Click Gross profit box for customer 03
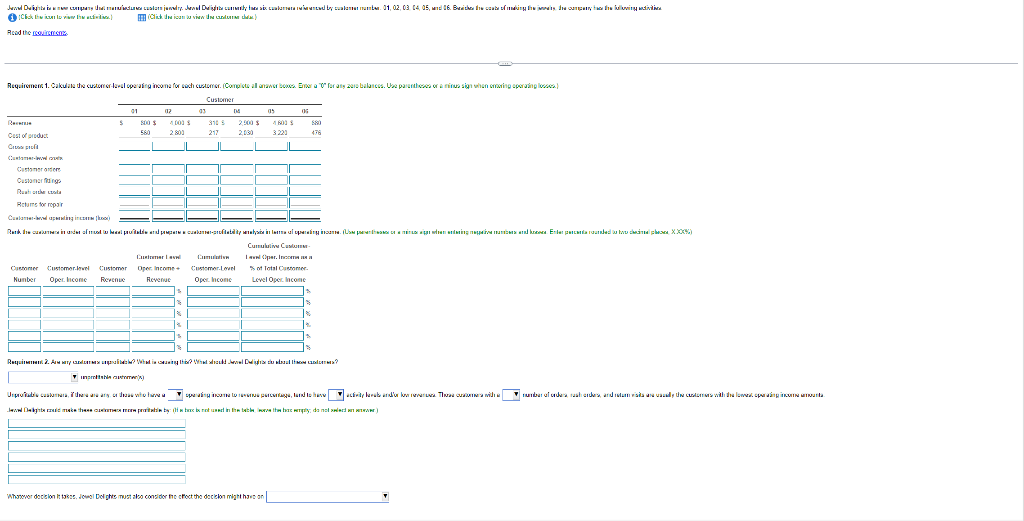This screenshot has height=521, width=1024. click(x=202, y=146)
